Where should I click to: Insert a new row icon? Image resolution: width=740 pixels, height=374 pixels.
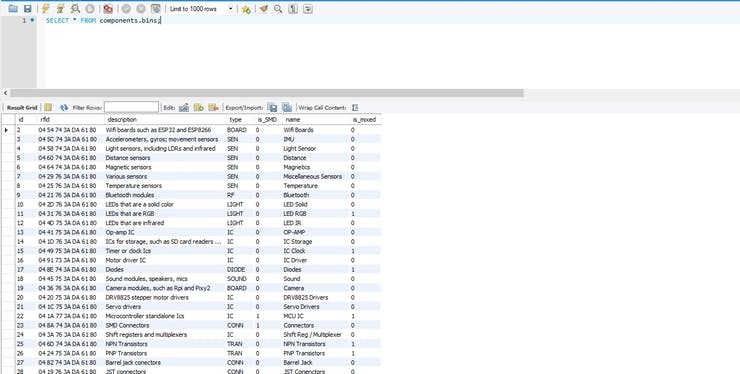(x=199, y=108)
